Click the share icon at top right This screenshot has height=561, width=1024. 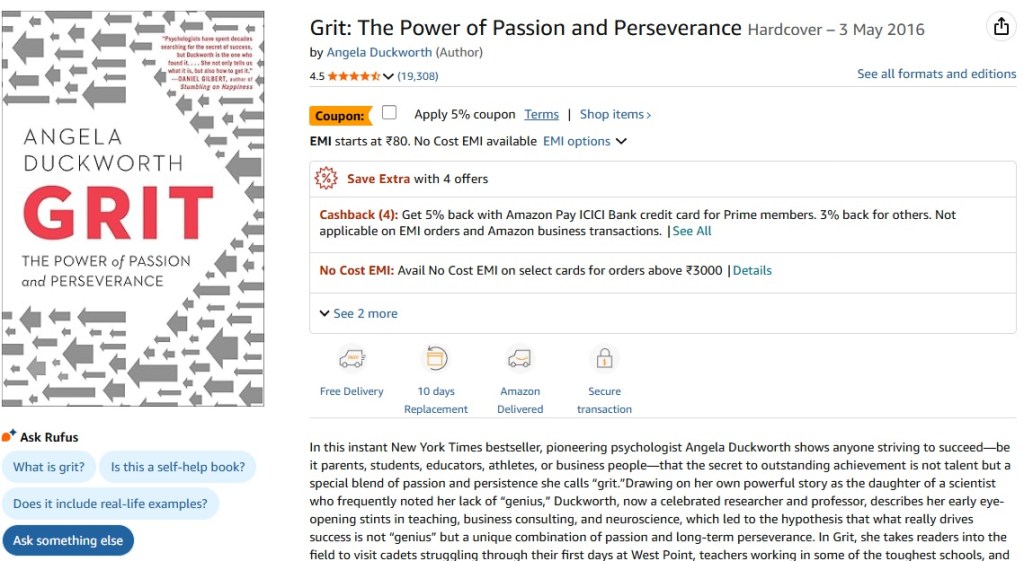click(x=1001, y=27)
